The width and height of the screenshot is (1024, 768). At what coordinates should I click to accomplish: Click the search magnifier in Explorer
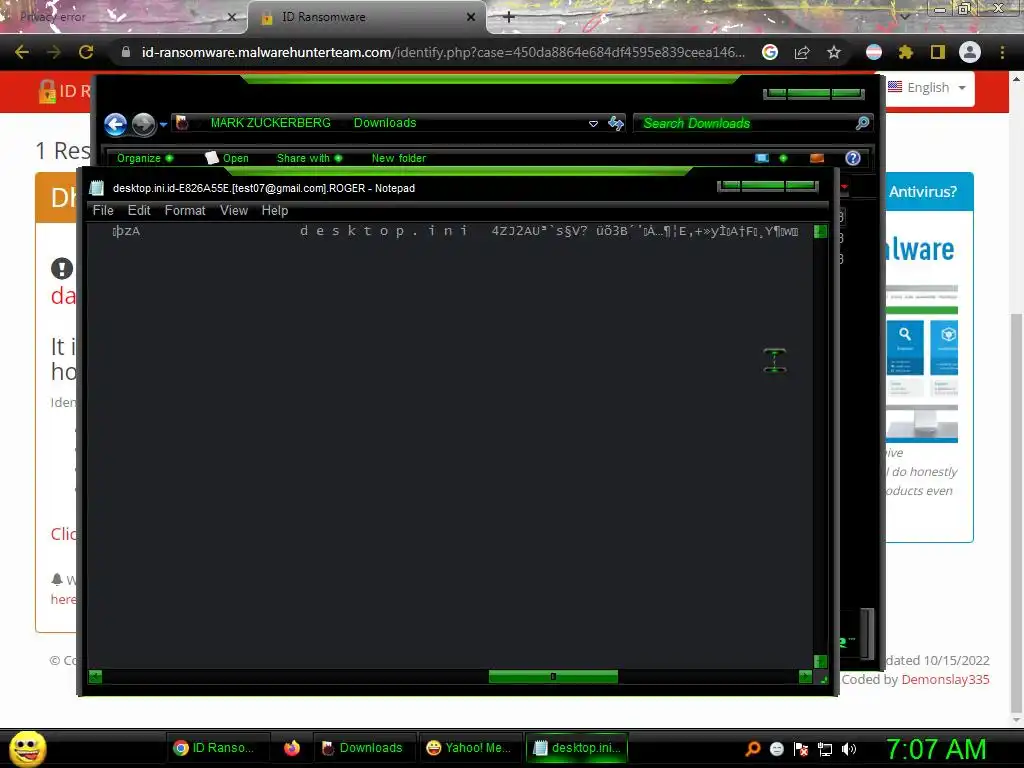click(x=862, y=123)
